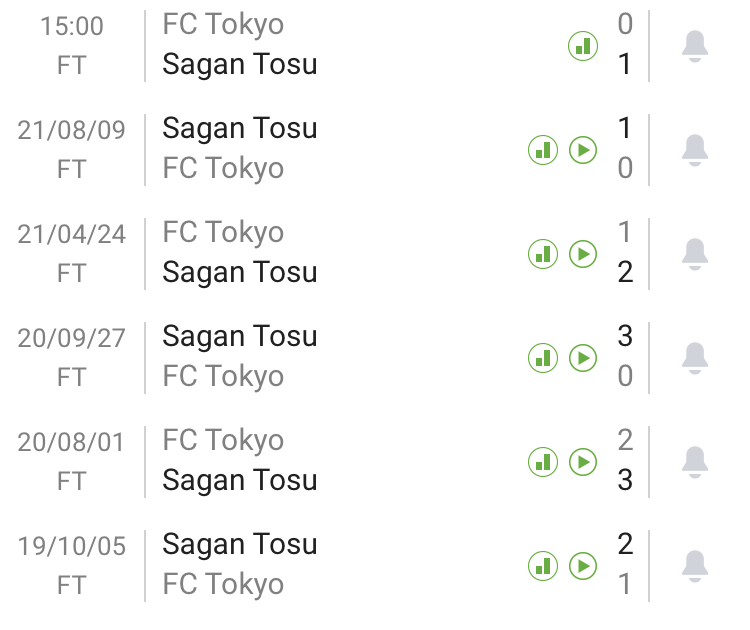
Task: Open stats icon for 21/04/24 match
Action: click(543, 254)
